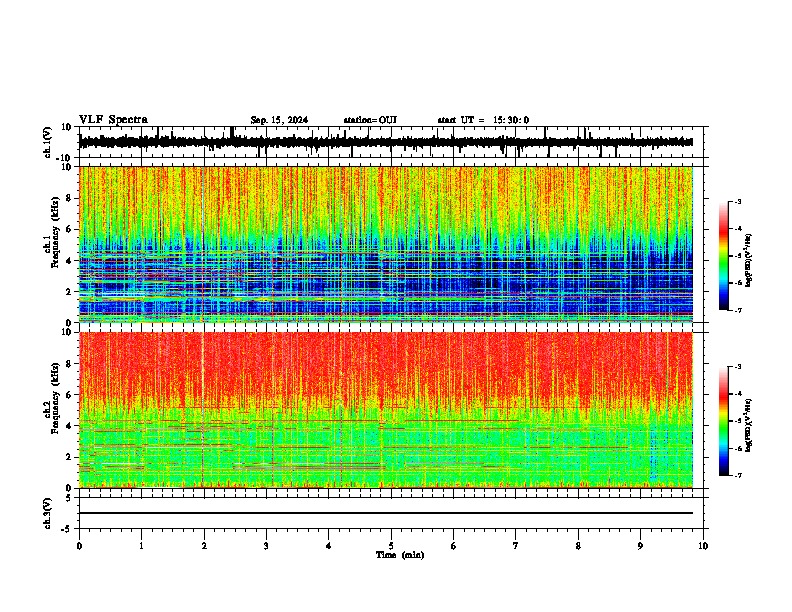This screenshot has height=612, width=792.
Task: Click the time axis tick label "1"
Action: (x=141, y=546)
